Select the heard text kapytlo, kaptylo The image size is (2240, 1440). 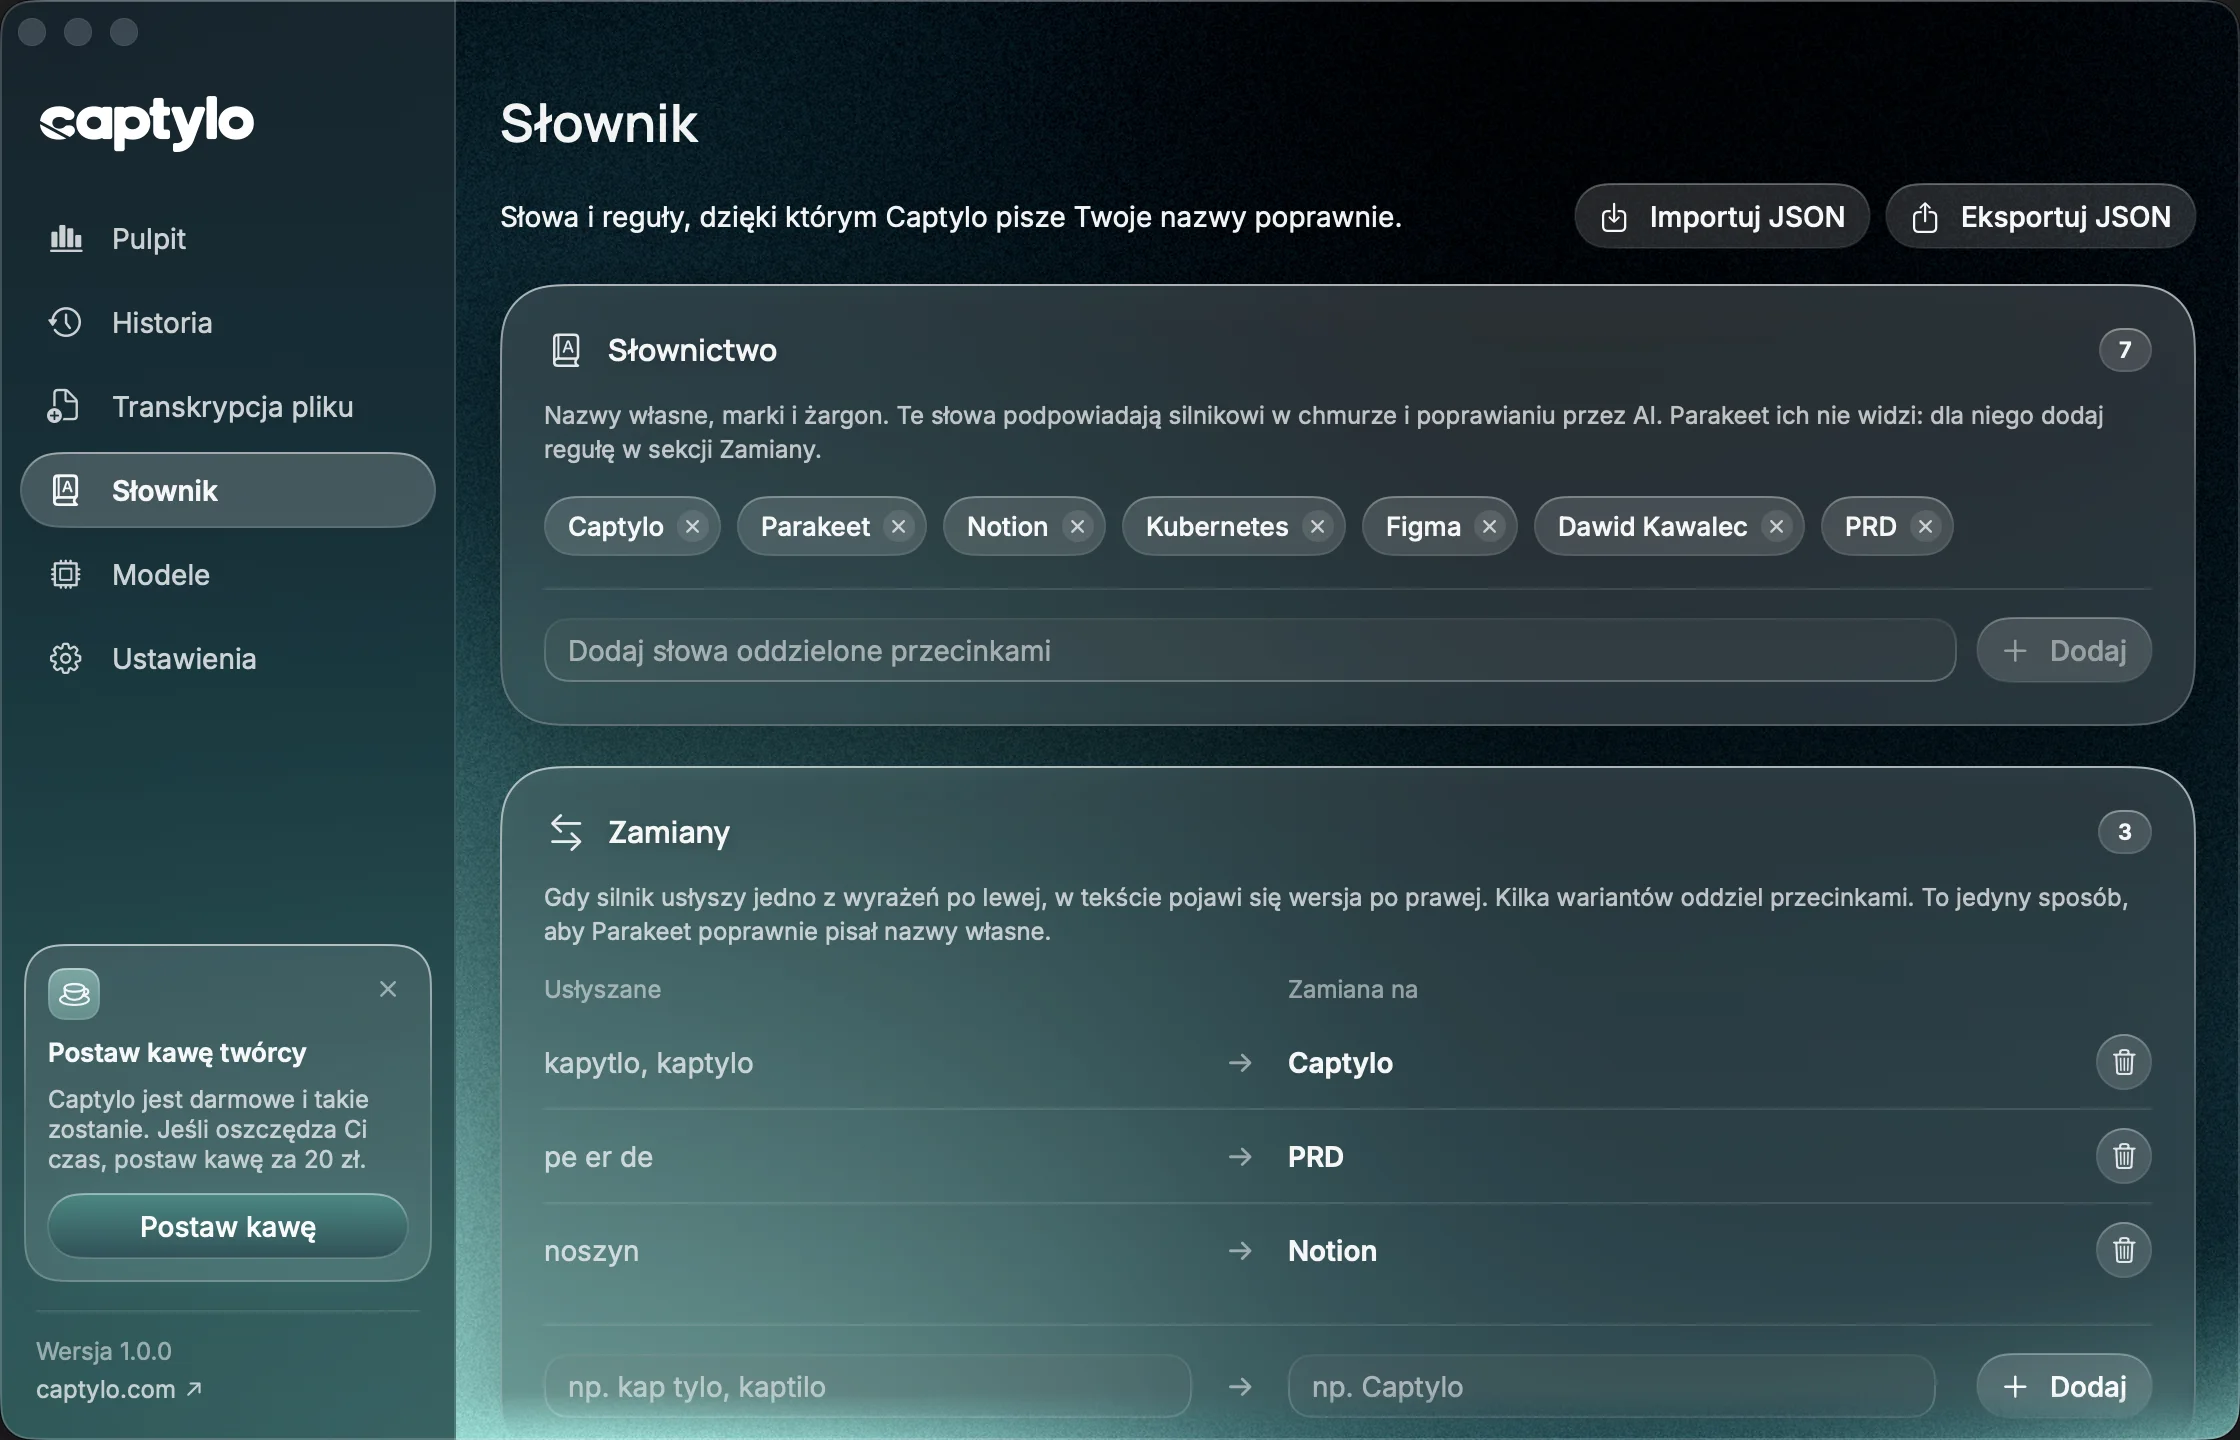[649, 1063]
